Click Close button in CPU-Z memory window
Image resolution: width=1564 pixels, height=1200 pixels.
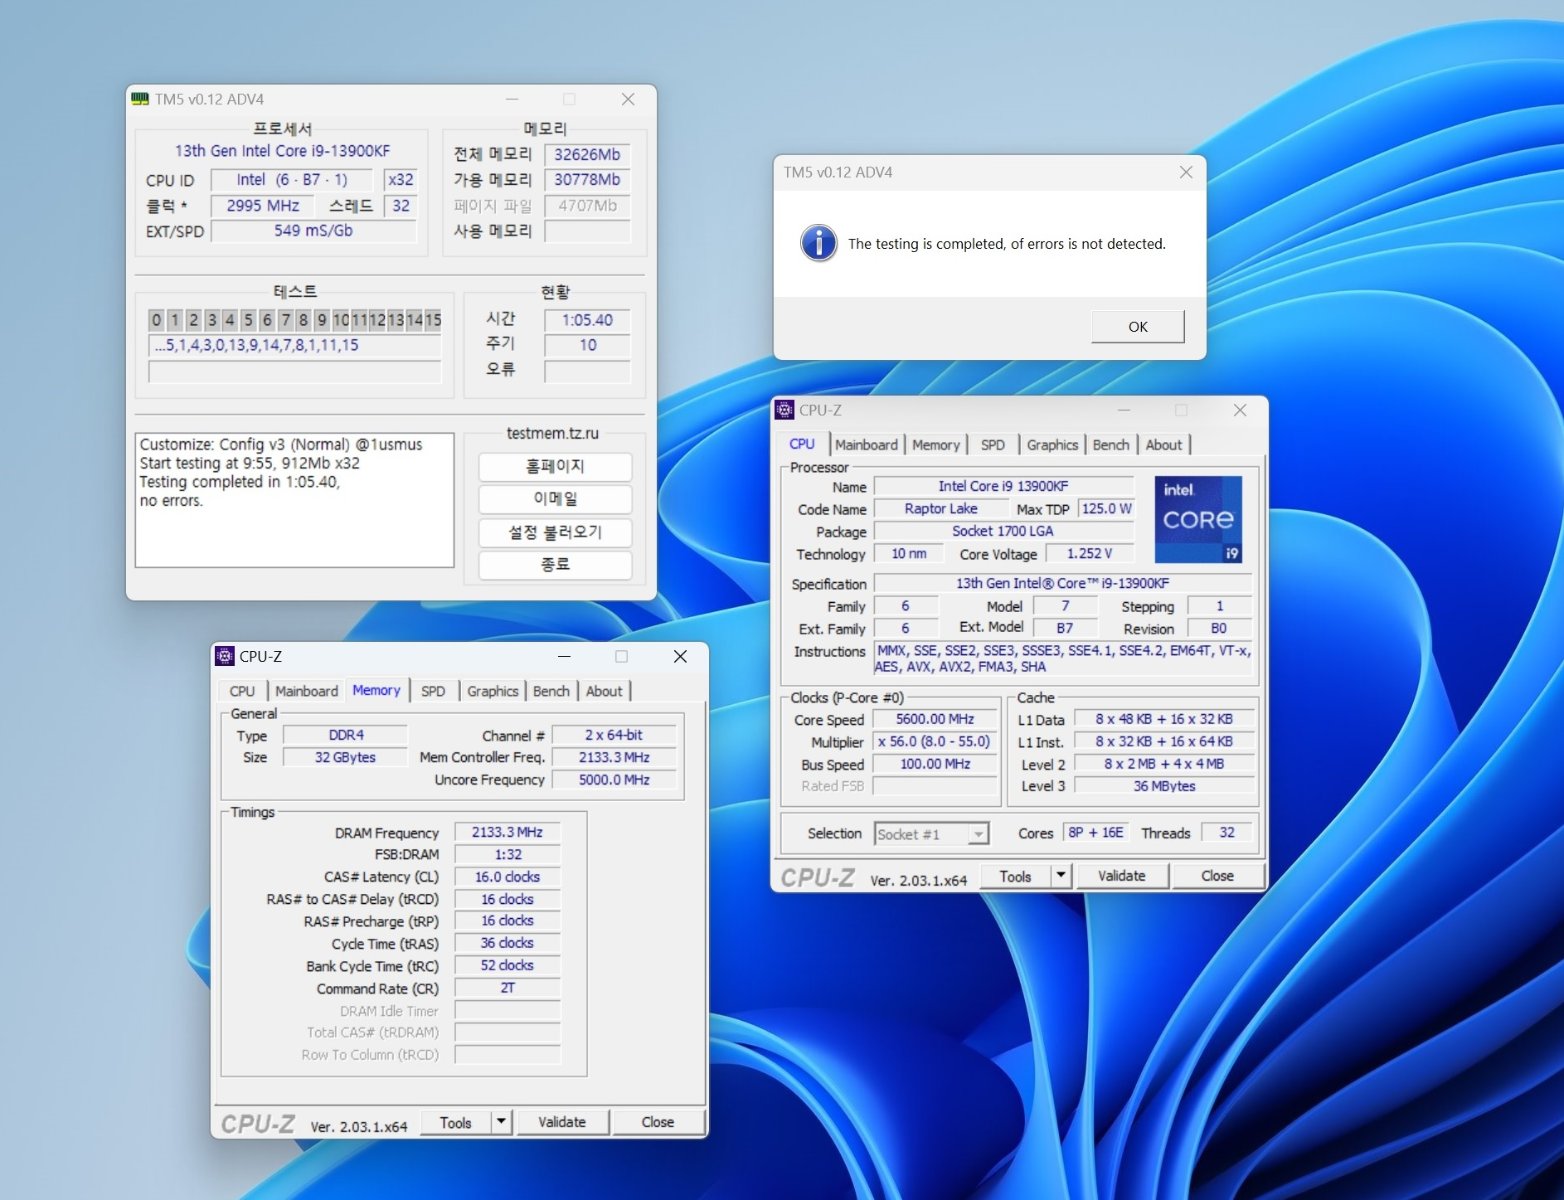[x=658, y=1122]
